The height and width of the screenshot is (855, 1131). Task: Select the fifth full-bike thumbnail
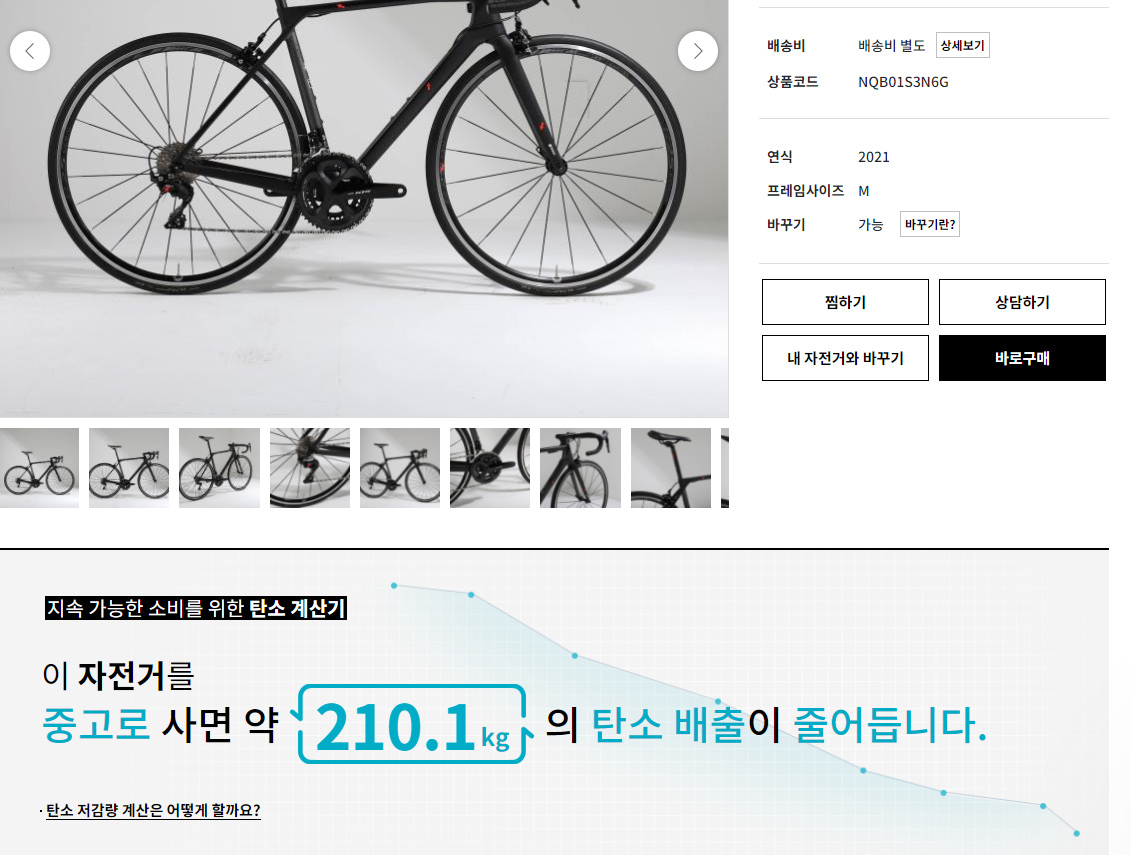[x=400, y=468]
